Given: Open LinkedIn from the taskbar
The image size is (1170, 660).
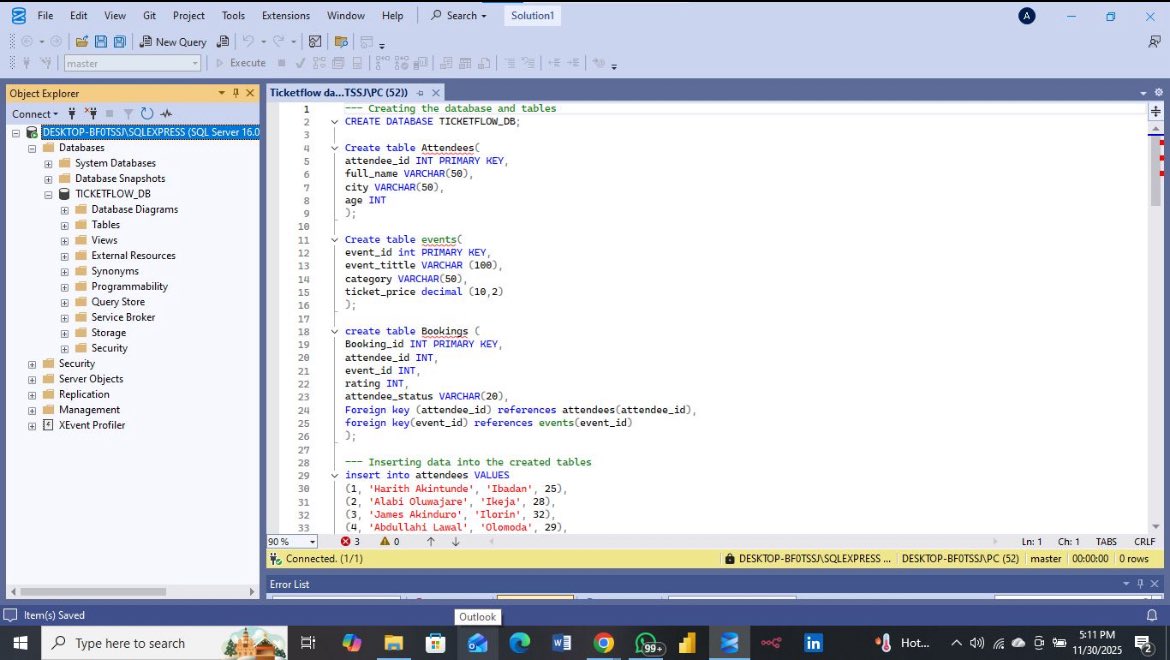Looking at the screenshot, I should pos(813,643).
